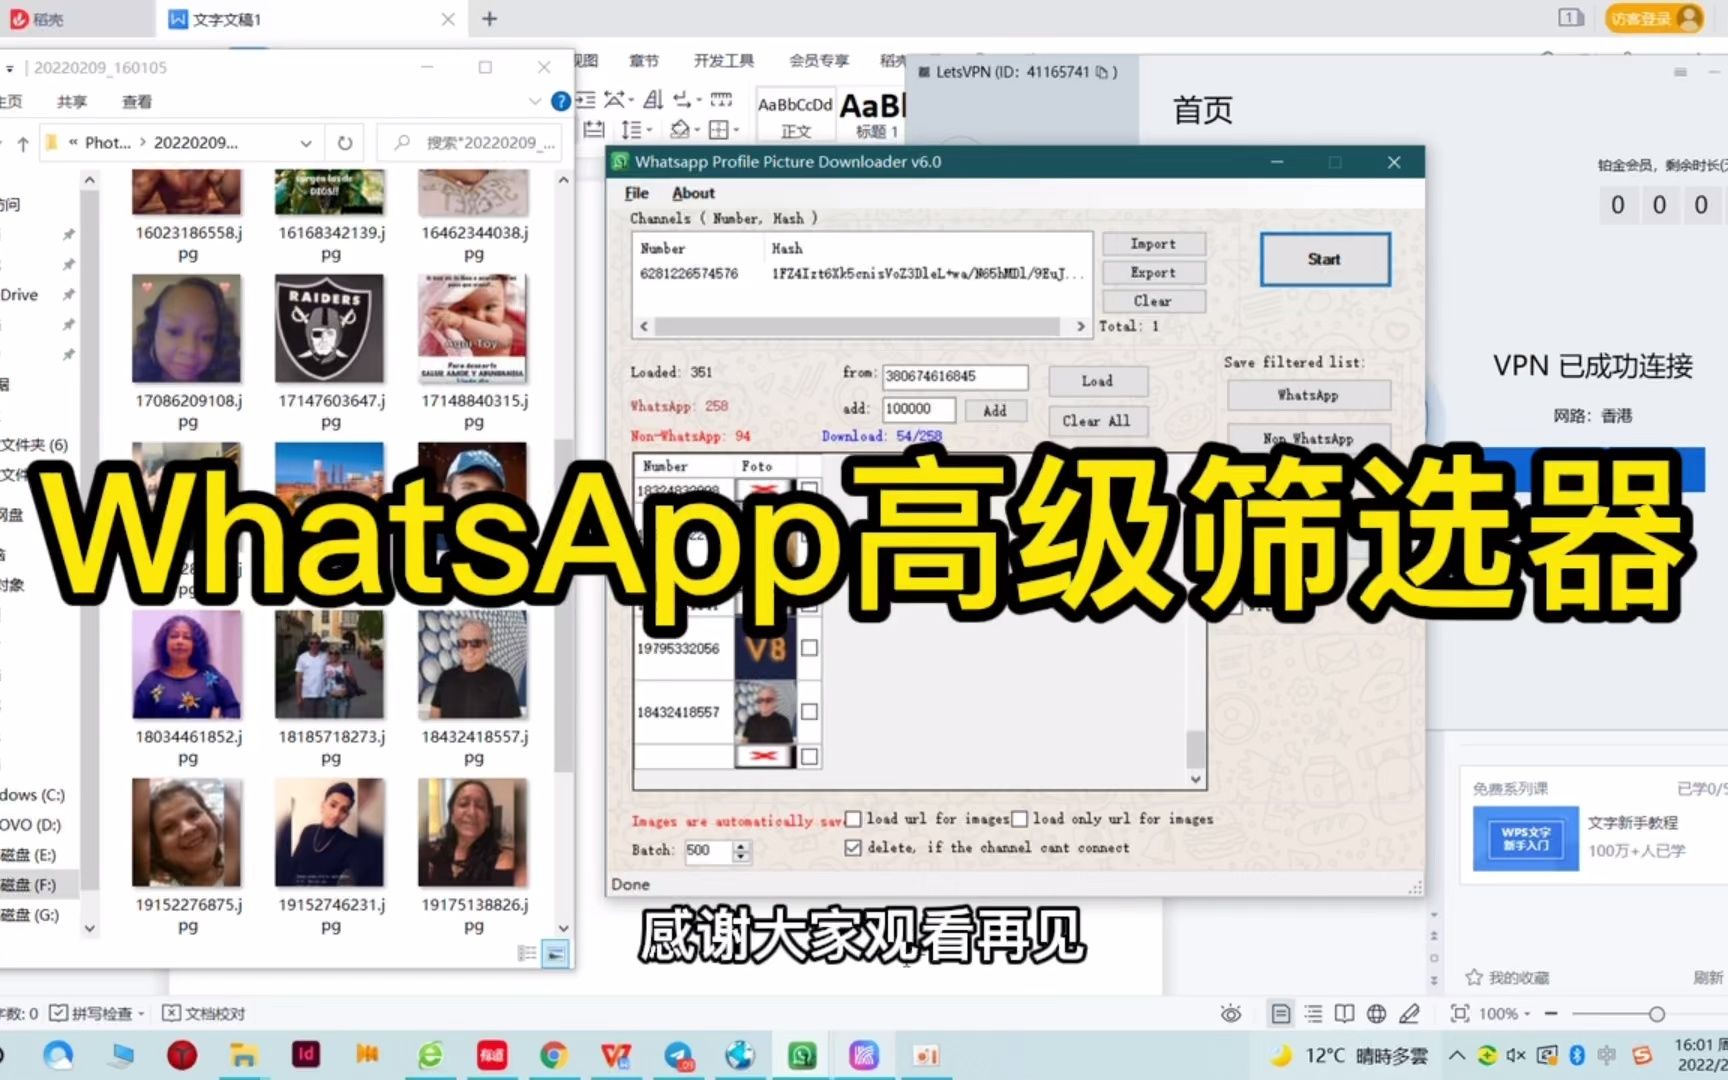Screen dimensions: 1728x1080
Task: Open the WPS 开发工具 ribbon tab
Action: [724, 61]
